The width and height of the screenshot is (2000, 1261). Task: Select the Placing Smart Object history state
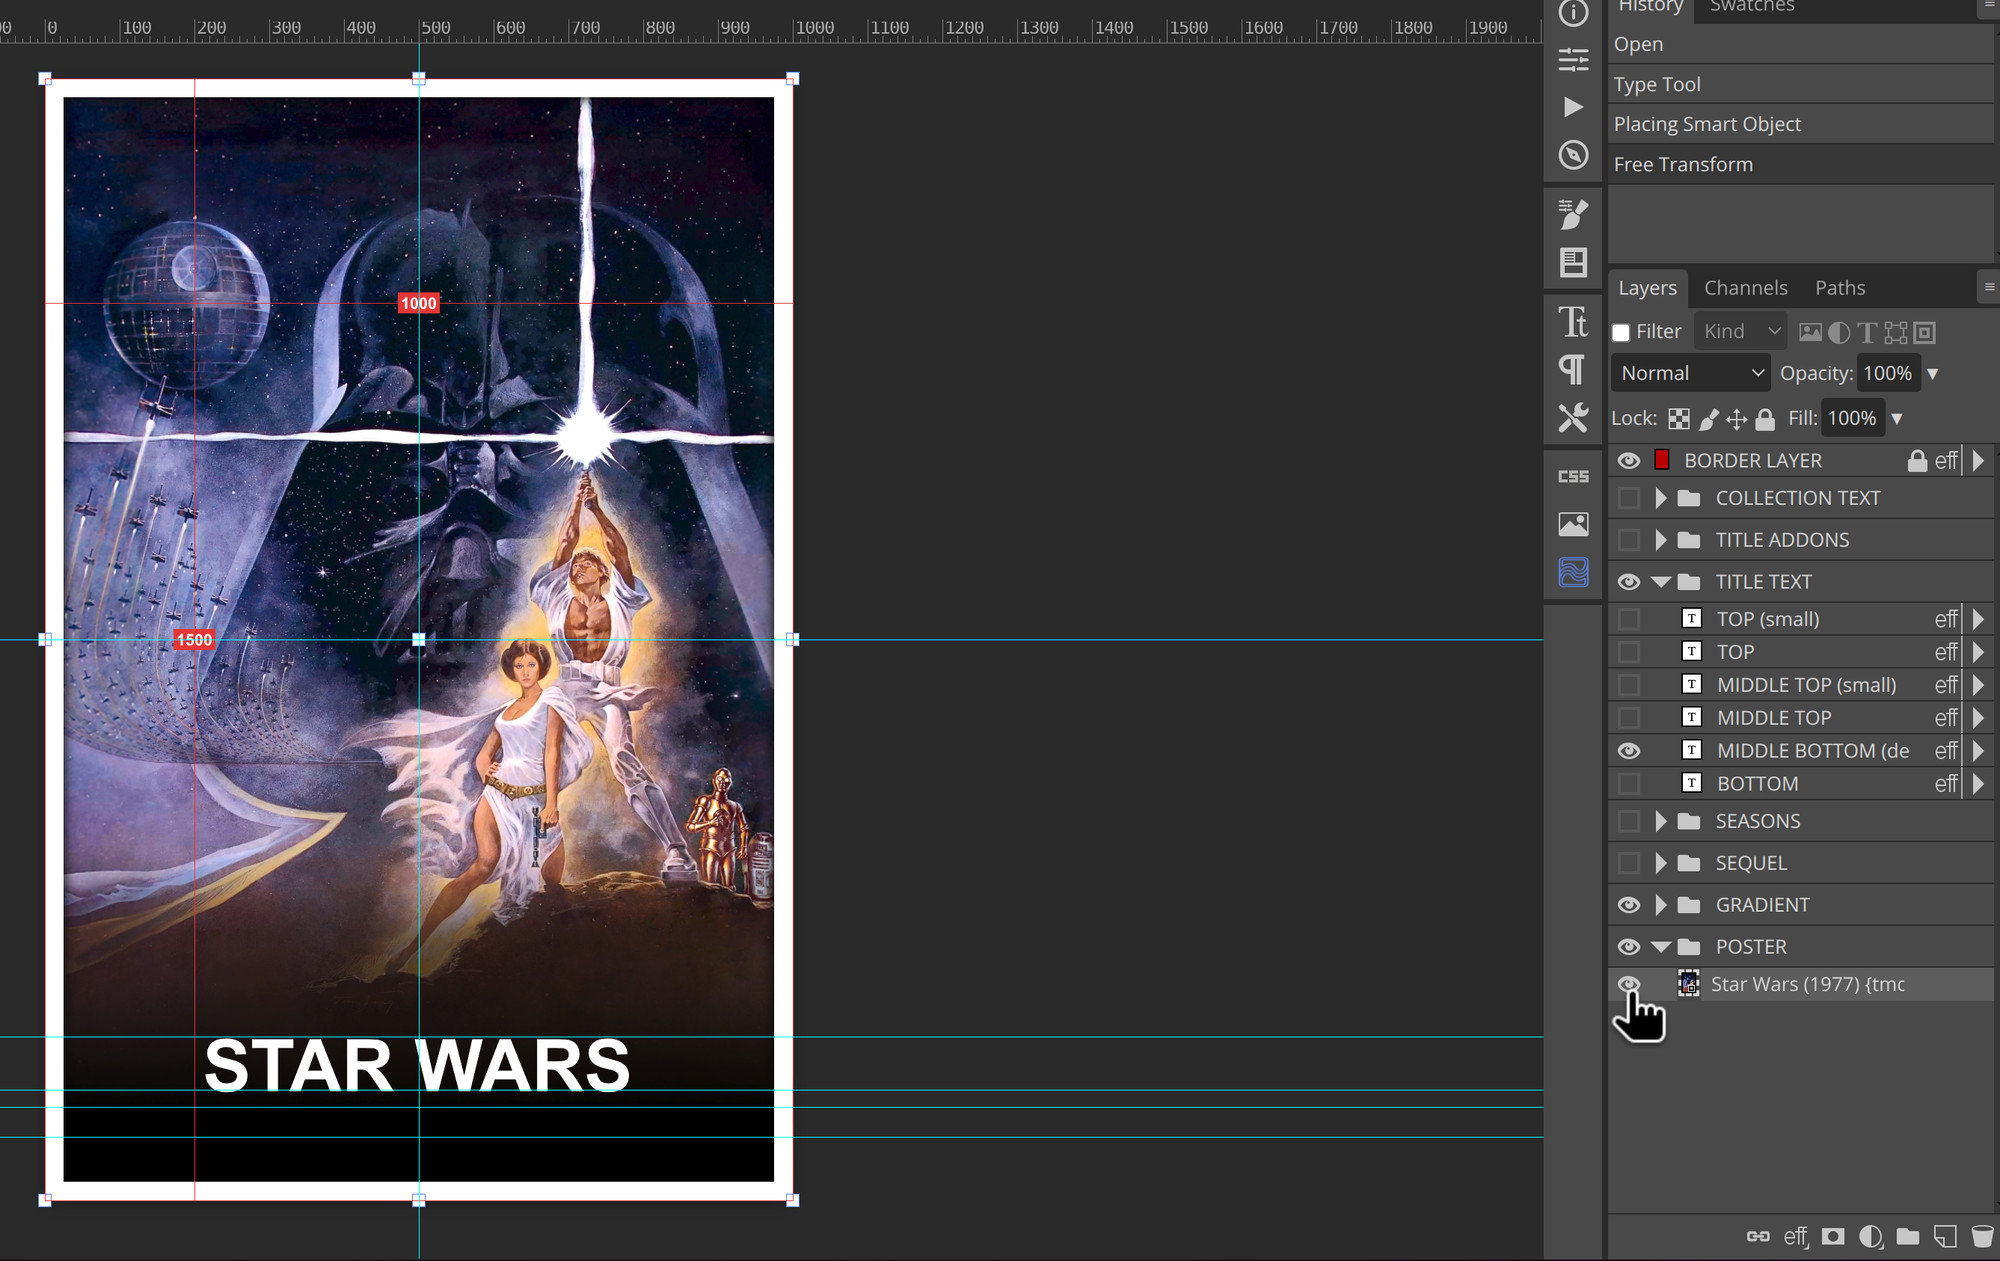(1800, 124)
